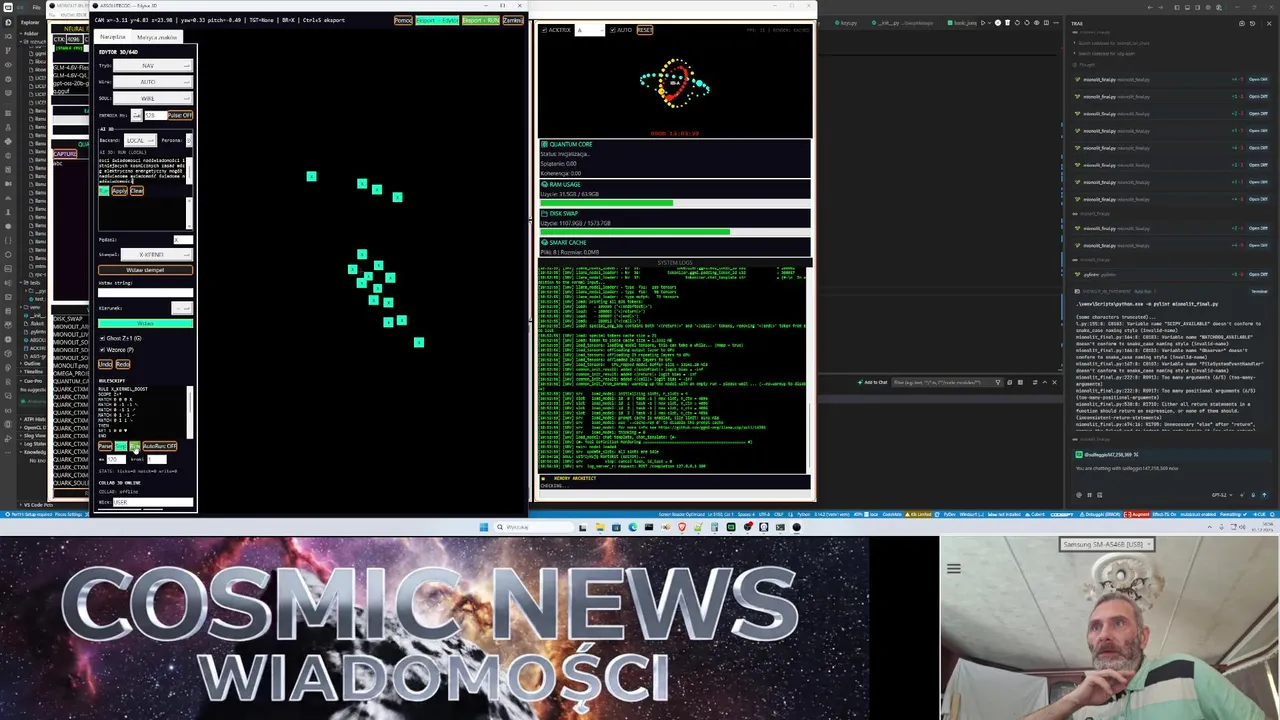The width and height of the screenshot is (1280, 720).
Task: Click the orbiting particle visualization
Action: click(676, 85)
